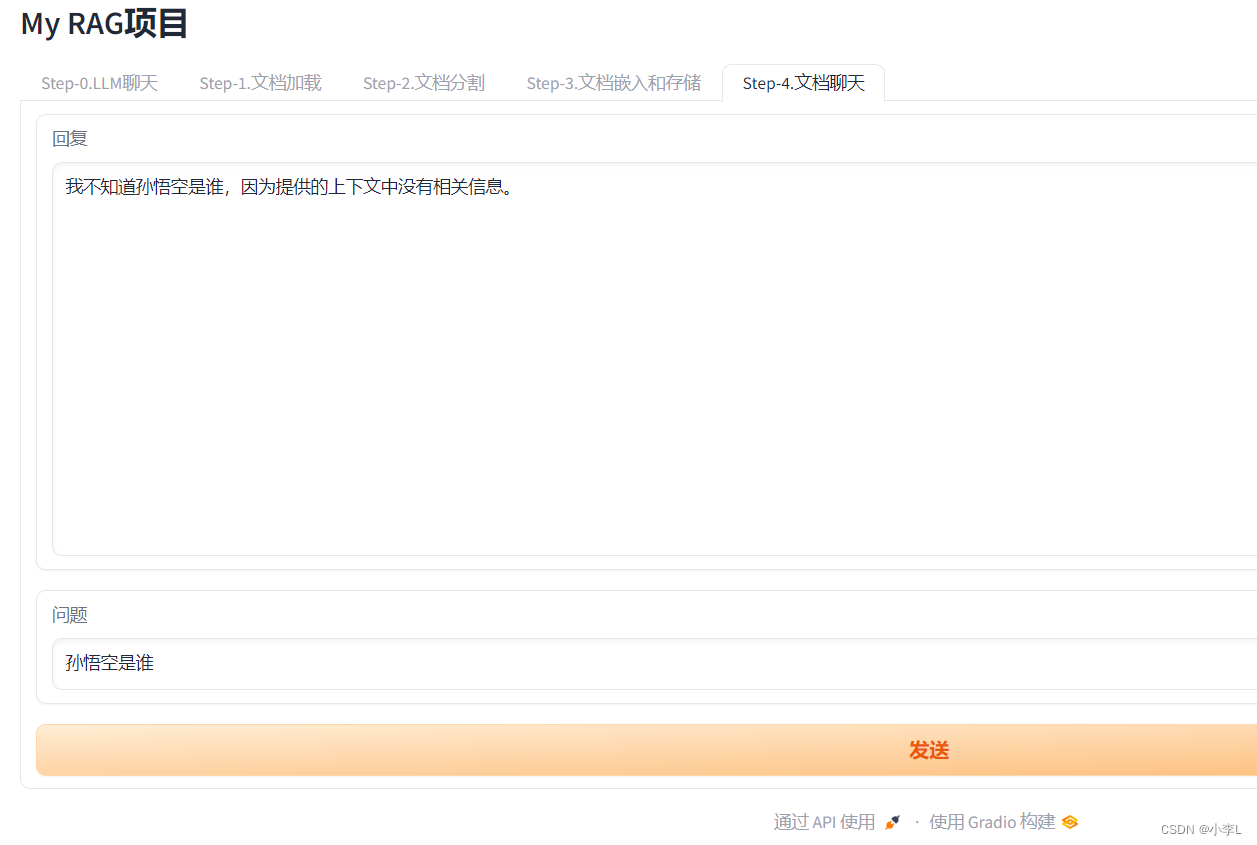
Task: Click the reply text 我不知道孙悟空是谁
Action: click(x=144, y=186)
